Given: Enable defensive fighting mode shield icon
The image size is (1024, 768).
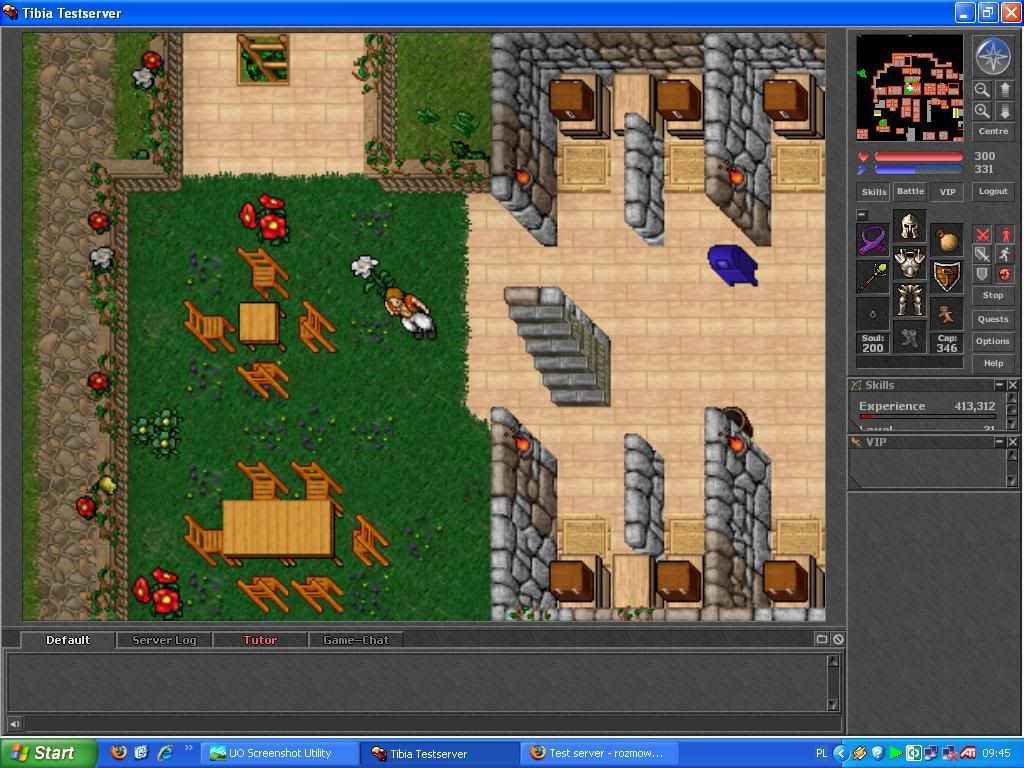Looking at the screenshot, I should pos(982,274).
